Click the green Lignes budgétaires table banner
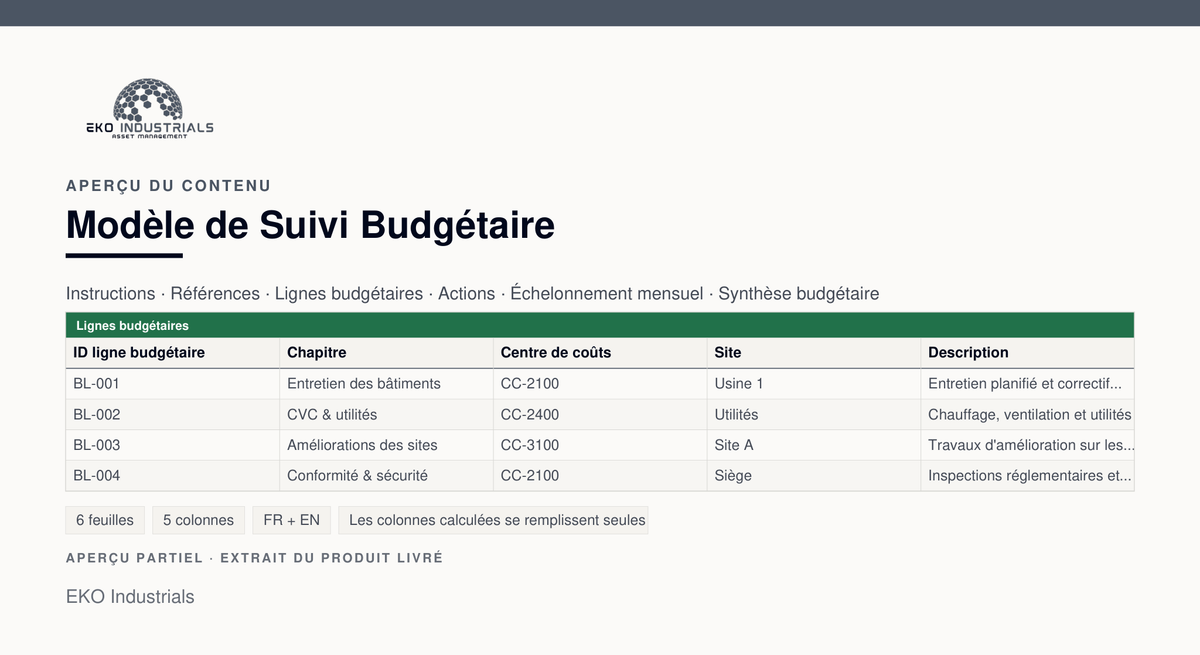Image resolution: width=1200 pixels, height=655 pixels. coord(600,325)
